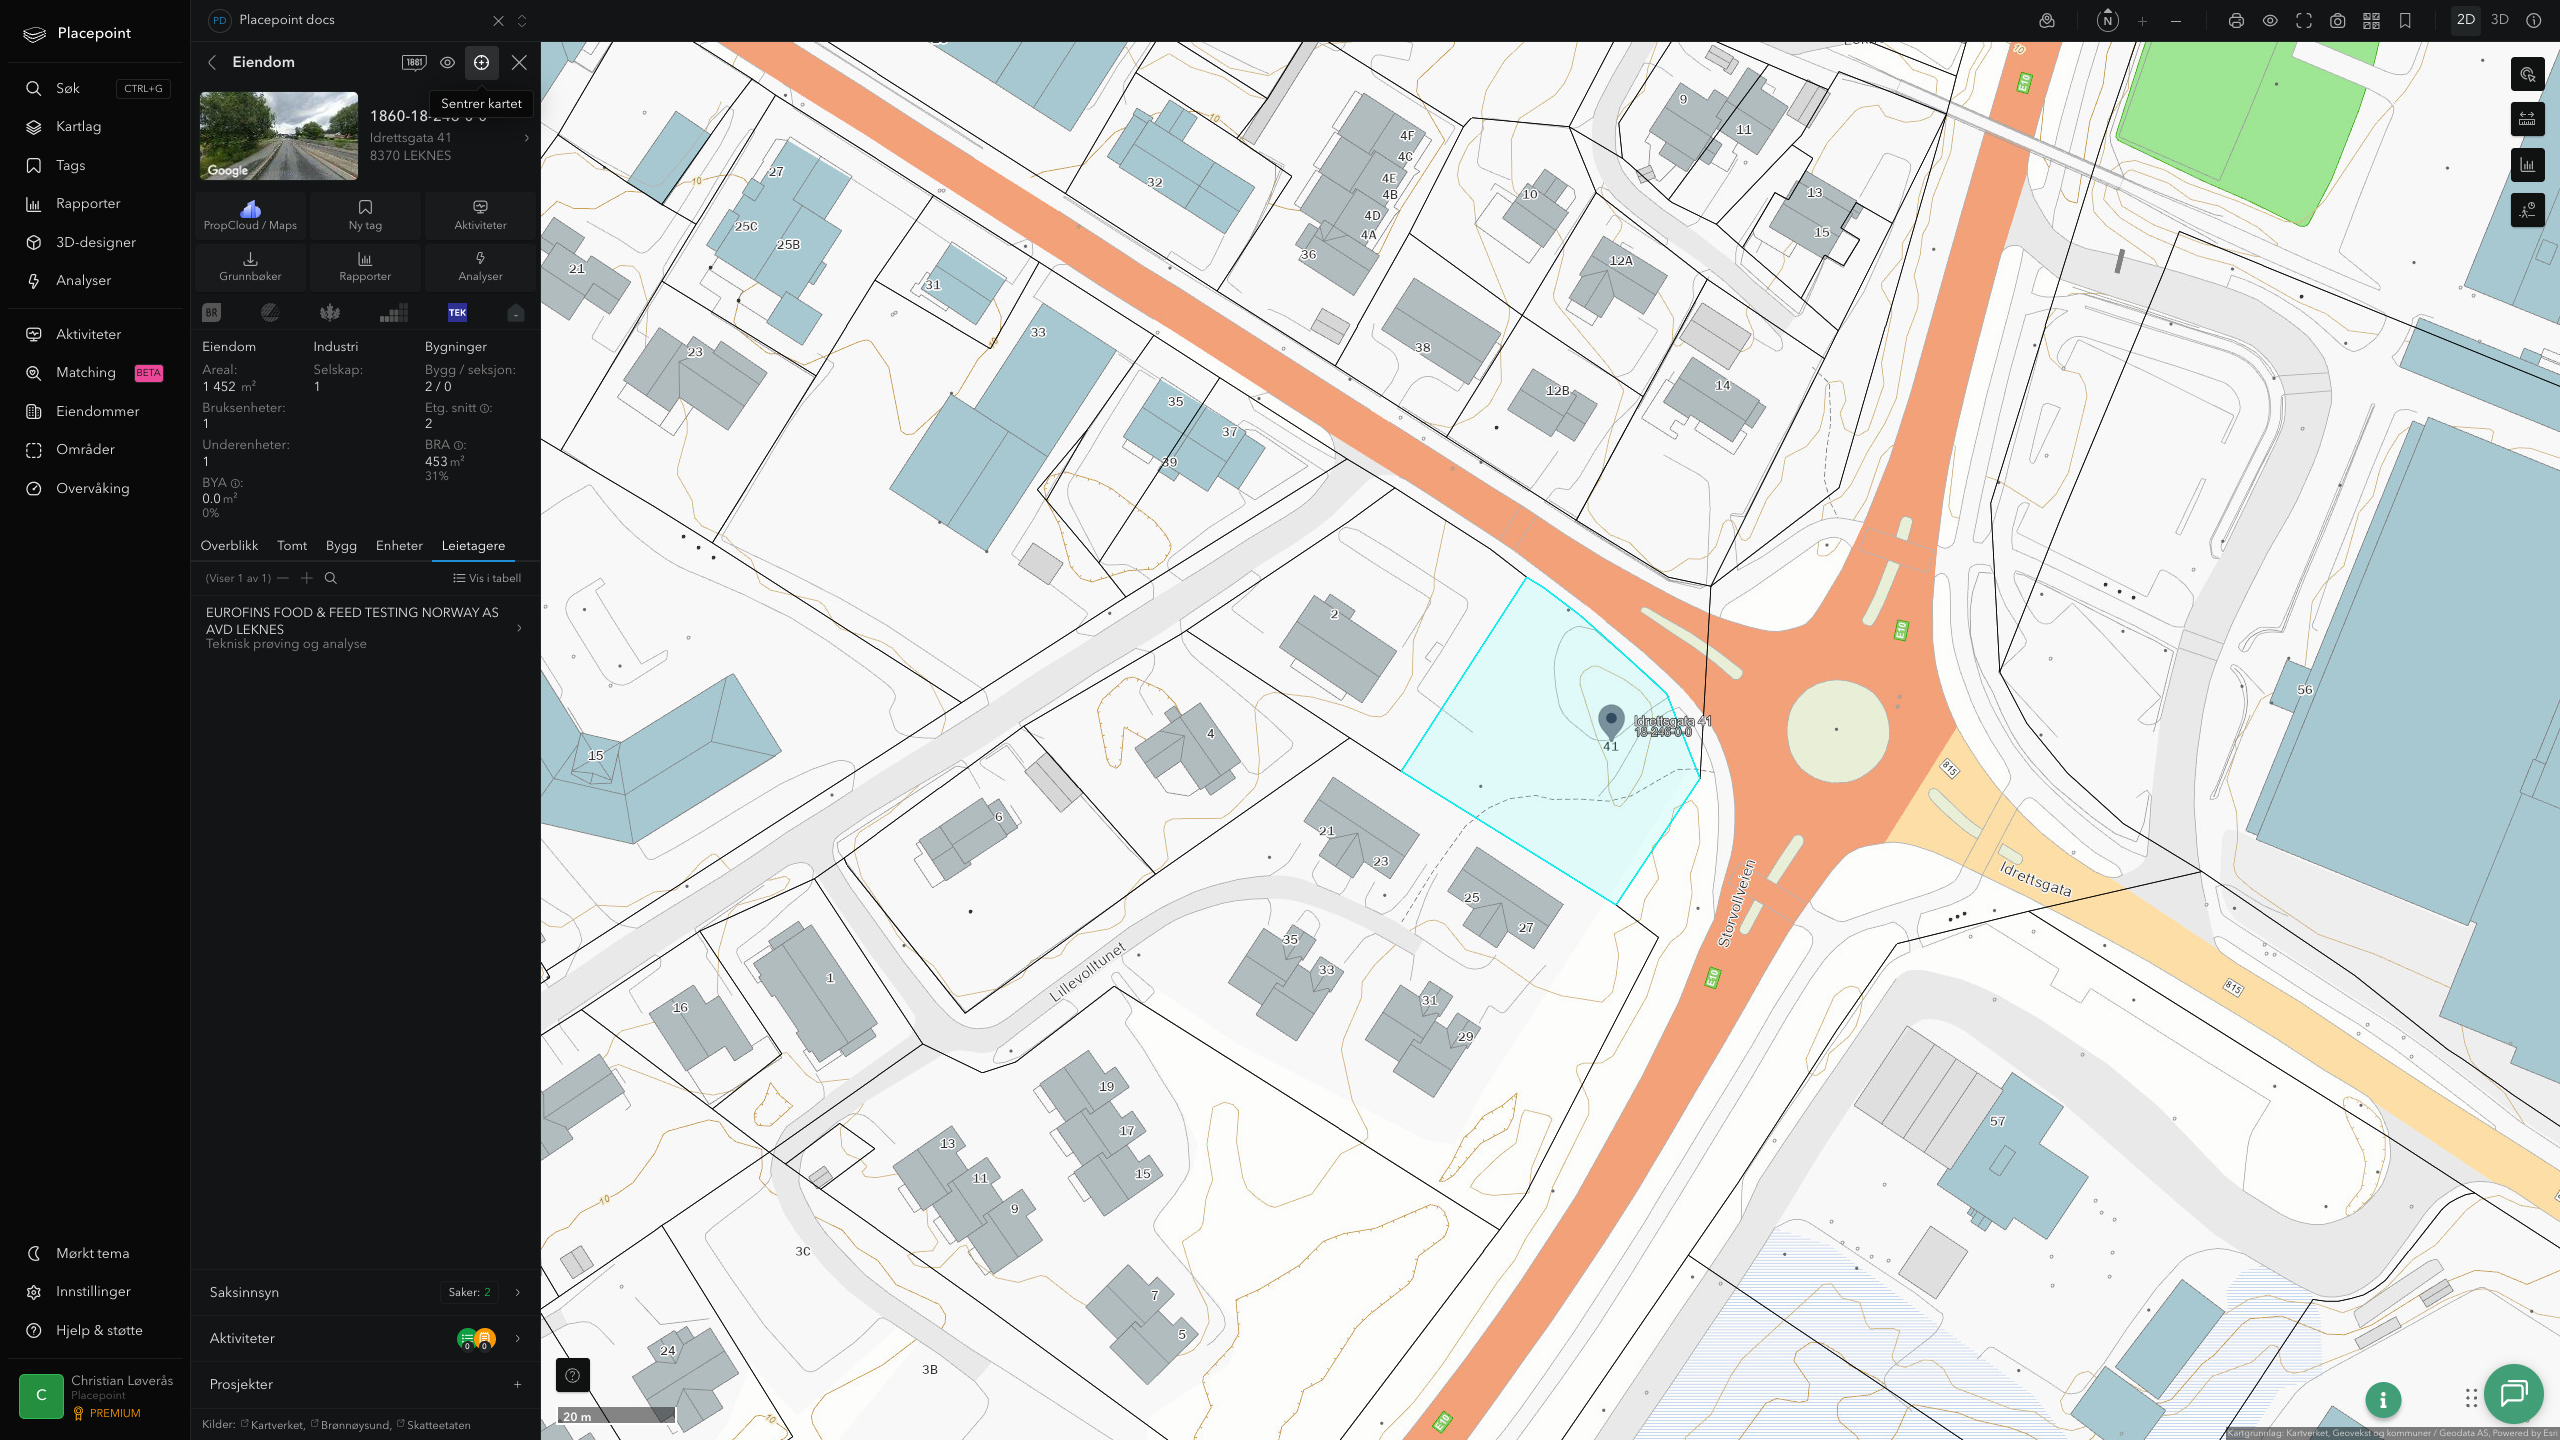2560x1440 pixels.
Task: Open the QR code icon in toolbar
Action: tap(2371, 21)
